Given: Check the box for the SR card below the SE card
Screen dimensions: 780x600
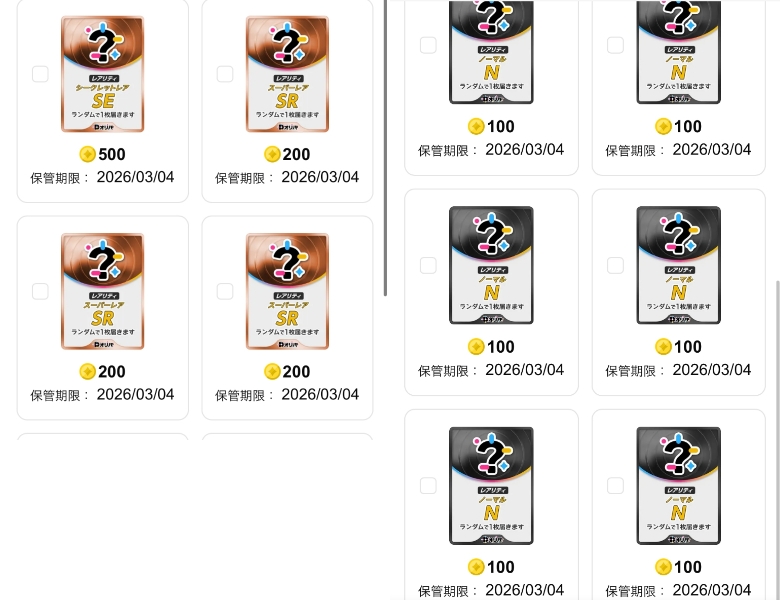Looking at the screenshot, I should click(x=40, y=292).
